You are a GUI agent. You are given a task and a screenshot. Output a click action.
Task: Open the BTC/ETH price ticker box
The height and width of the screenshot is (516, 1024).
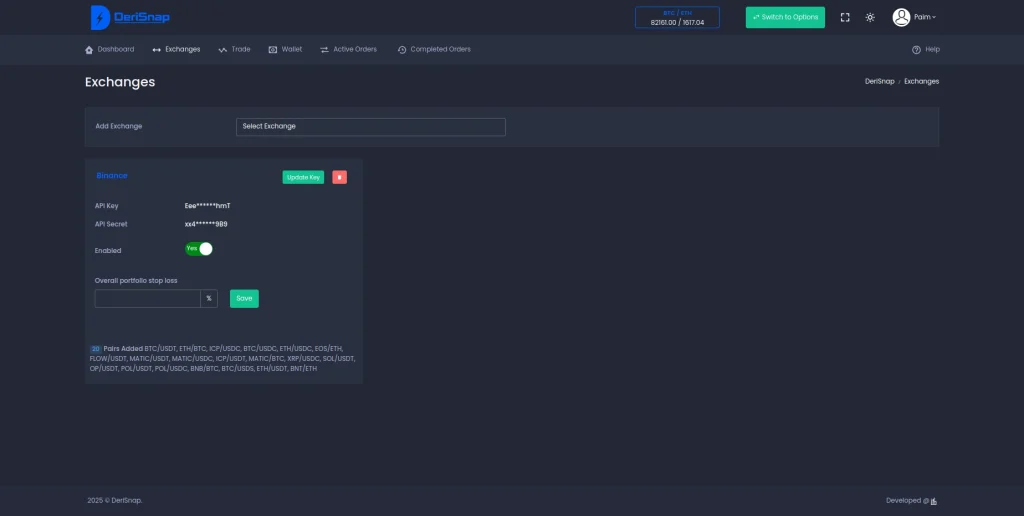(677, 17)
